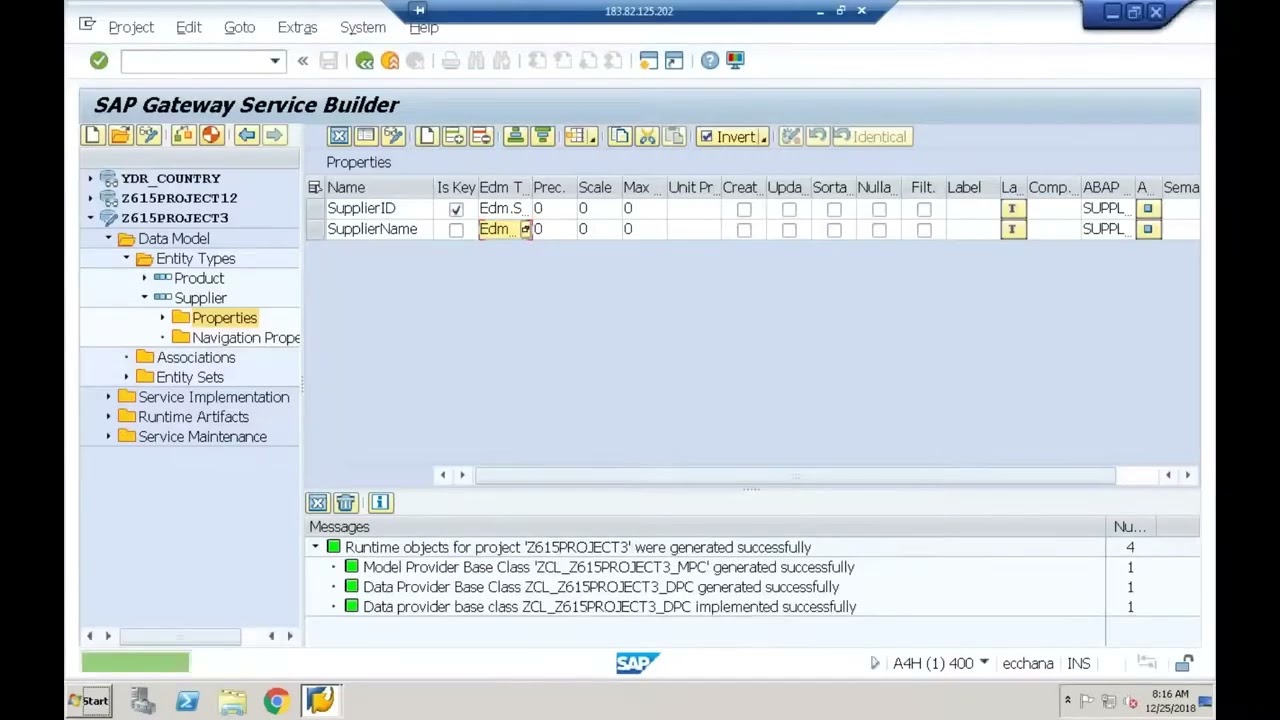Collapse the Data Model folder

click(109, 238)
